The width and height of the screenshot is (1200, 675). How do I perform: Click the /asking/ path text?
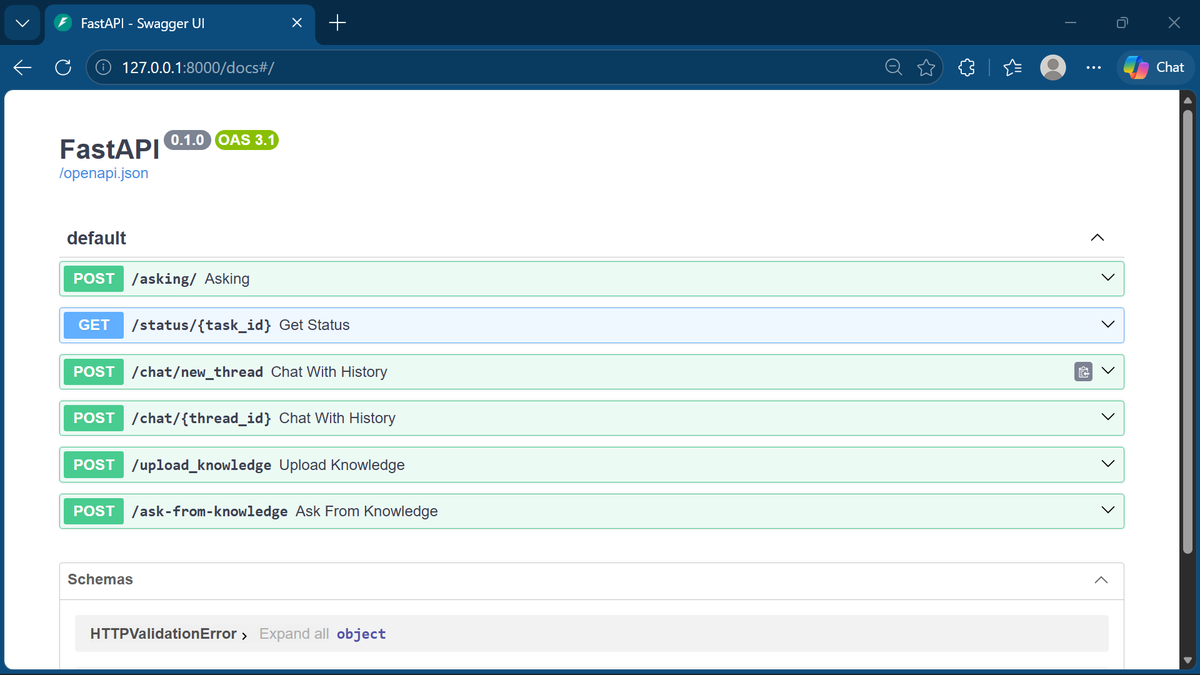tap(164, 279)
